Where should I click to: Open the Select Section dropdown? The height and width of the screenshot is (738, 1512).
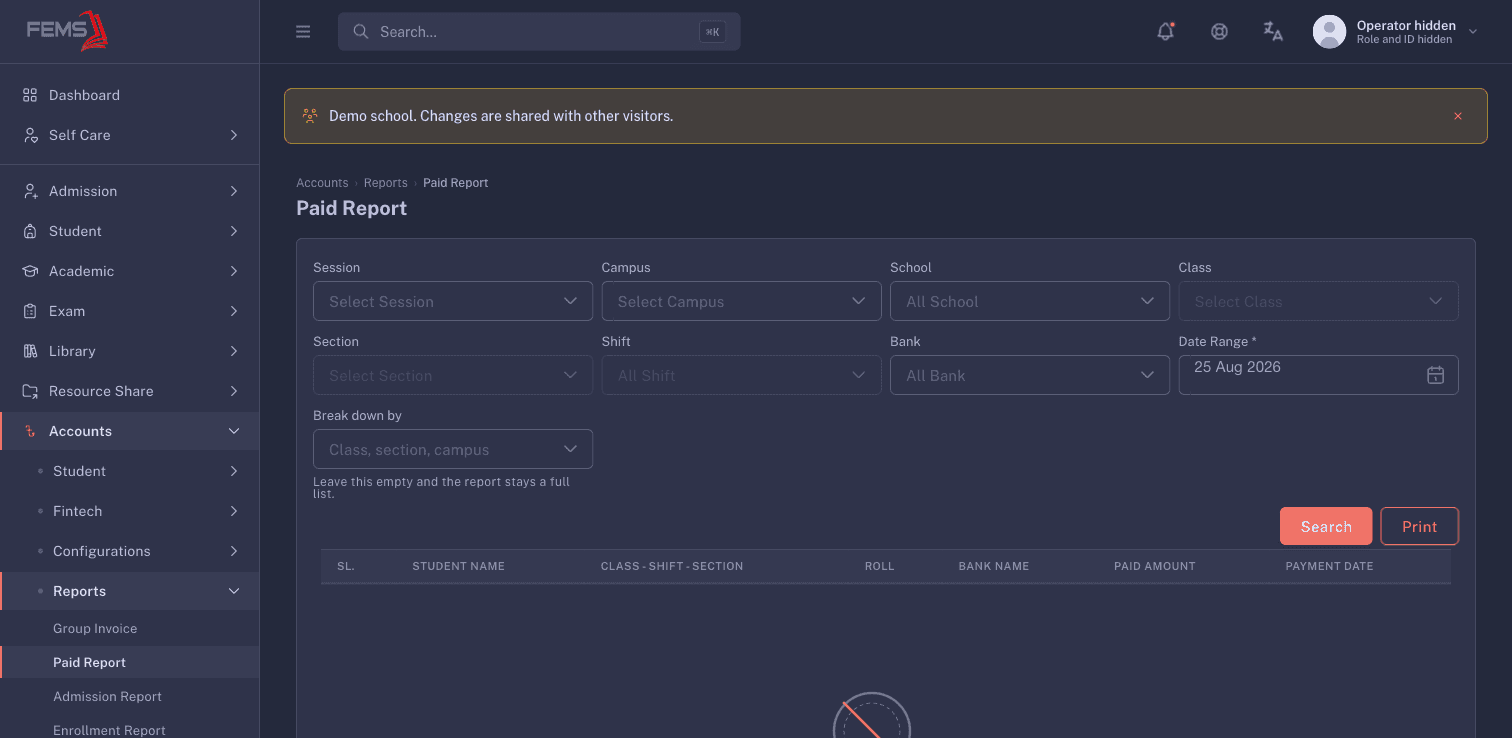pos(453,375)
